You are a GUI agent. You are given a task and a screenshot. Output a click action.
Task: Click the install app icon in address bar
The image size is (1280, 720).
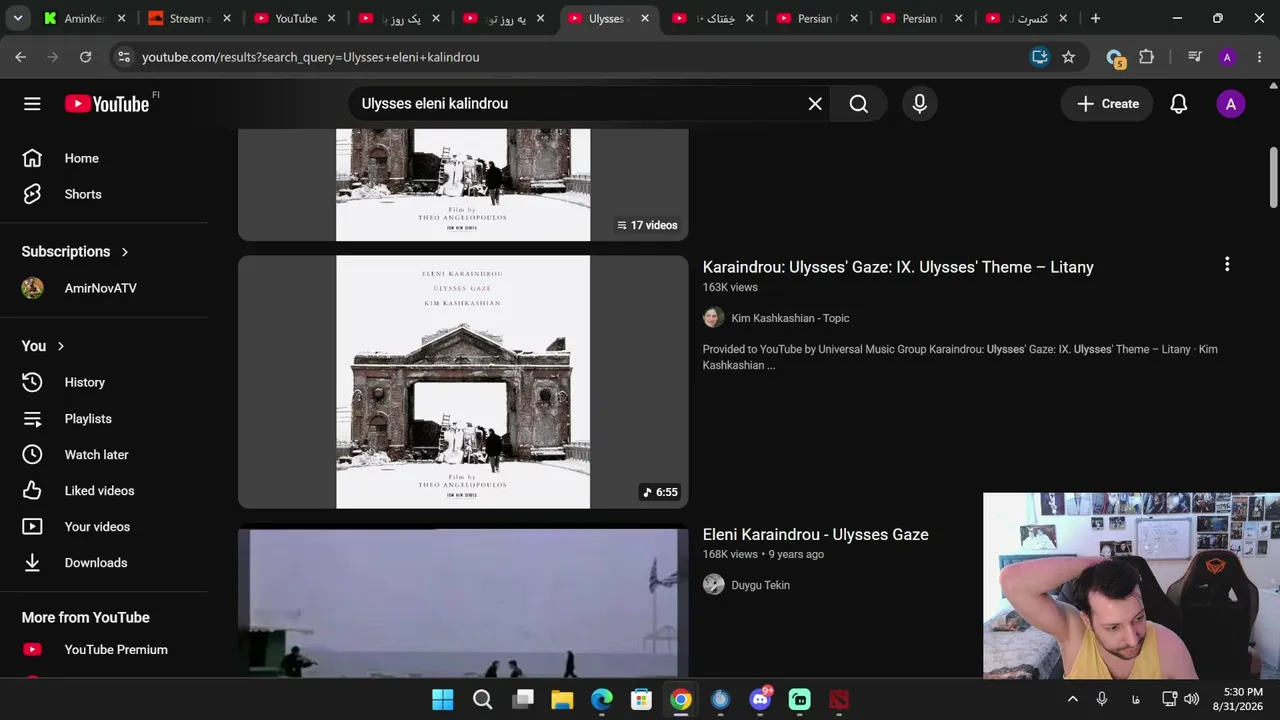point(1040,57)
